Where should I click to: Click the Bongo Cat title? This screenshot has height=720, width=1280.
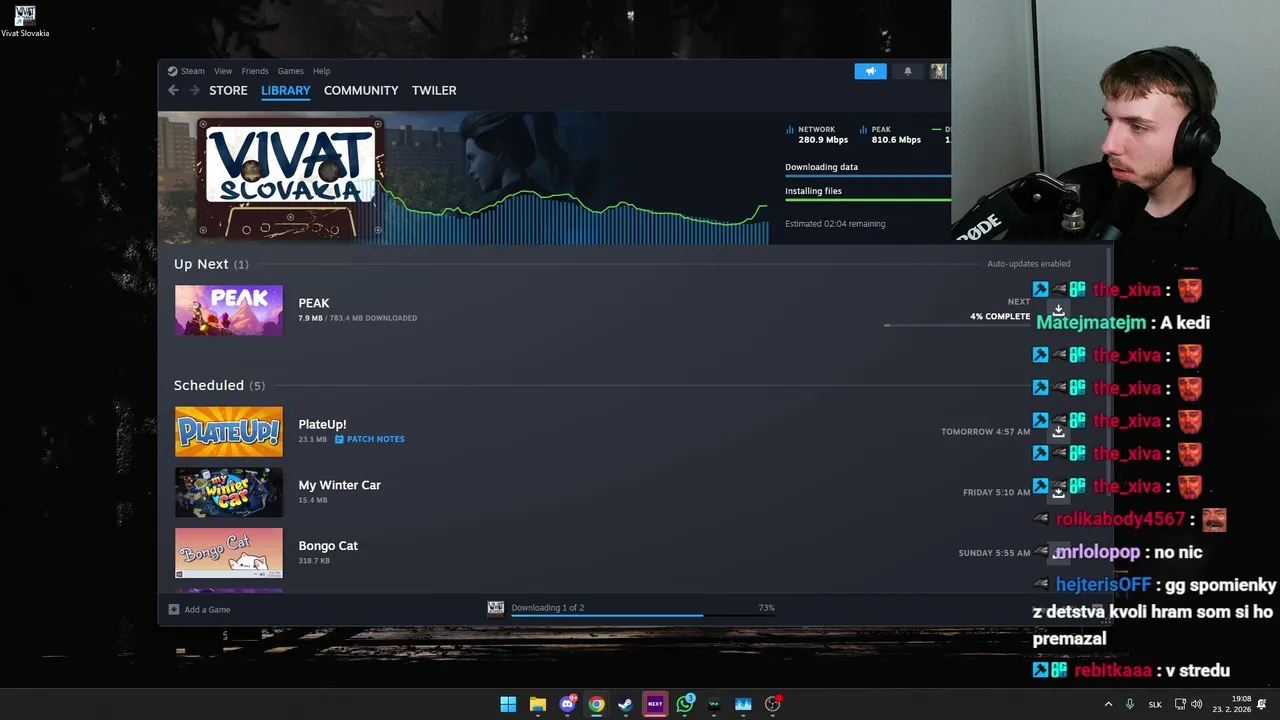328,546
